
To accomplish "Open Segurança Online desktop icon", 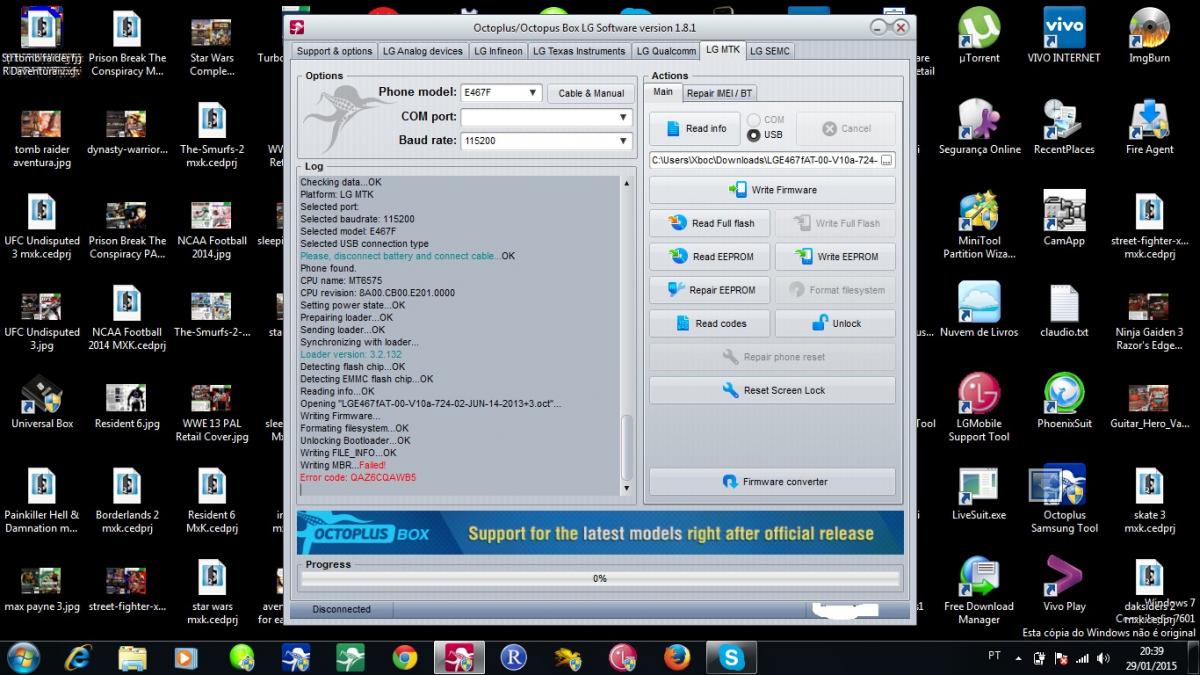I will click(979, 127).
